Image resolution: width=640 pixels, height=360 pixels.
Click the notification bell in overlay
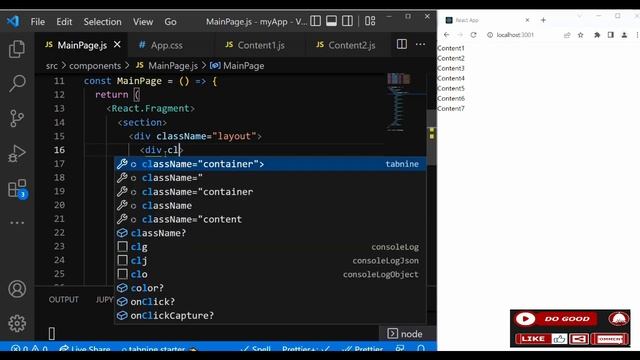click(x=619, y=318)
